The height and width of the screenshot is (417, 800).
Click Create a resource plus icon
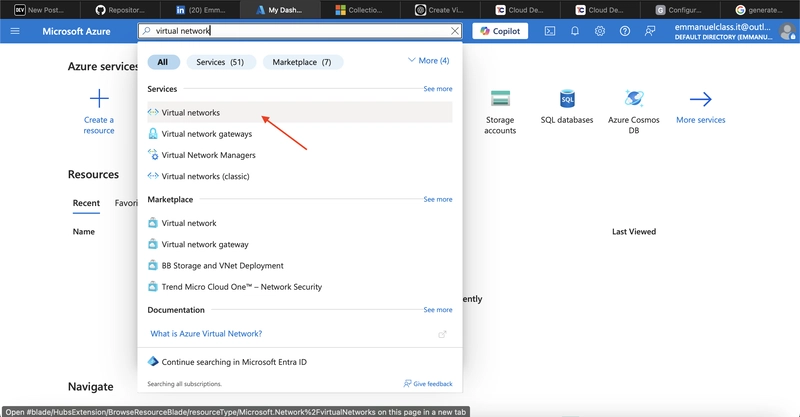[99, 99]
